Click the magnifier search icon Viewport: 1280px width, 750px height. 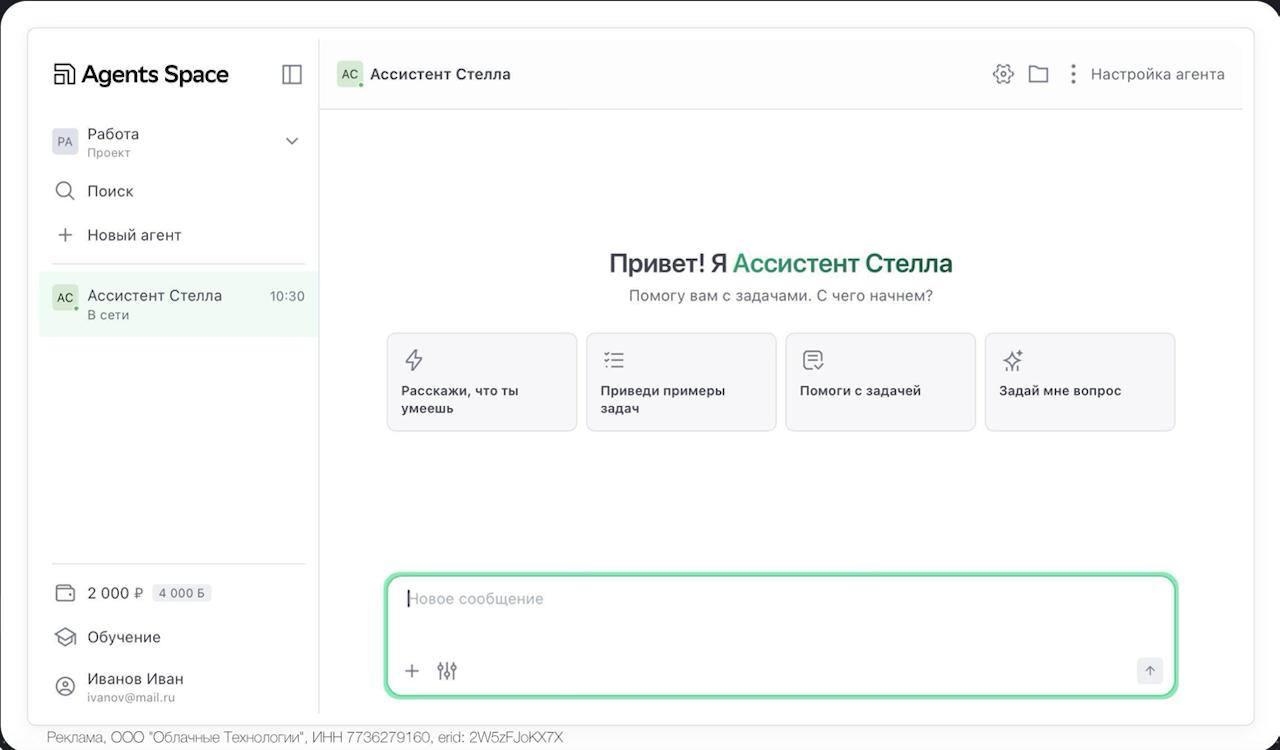(65, 191)
